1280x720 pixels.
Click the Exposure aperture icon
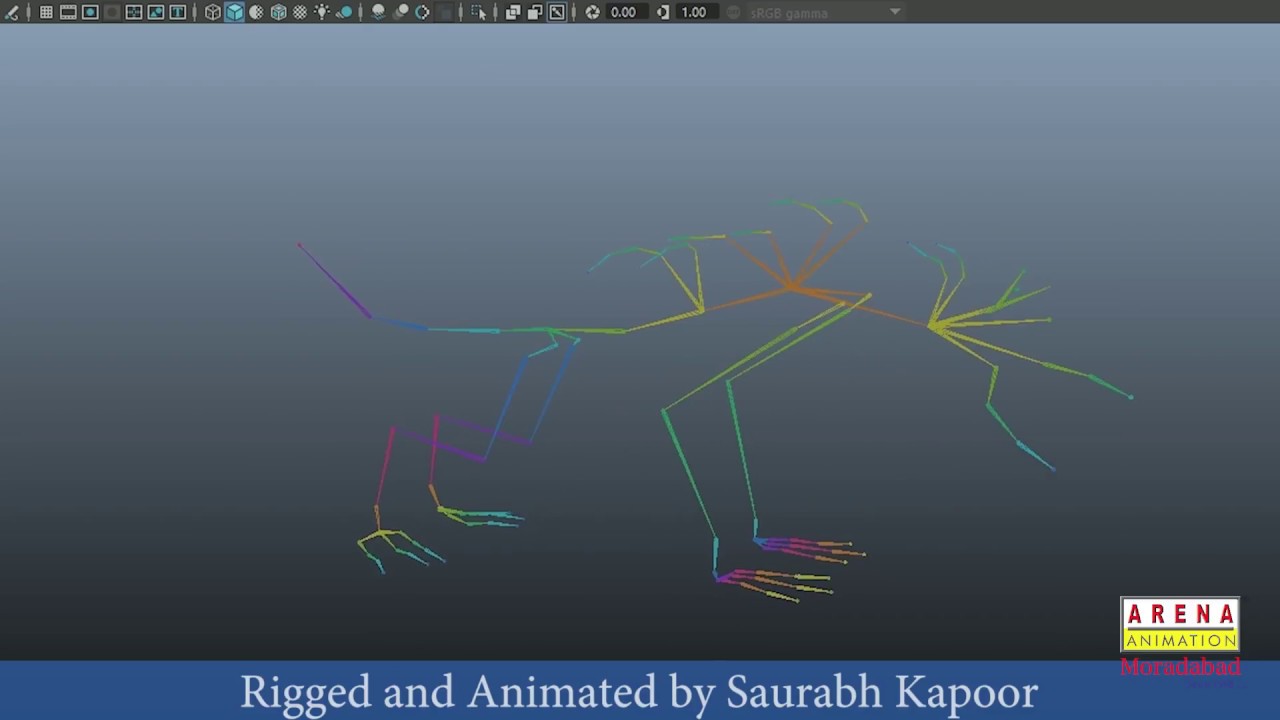point(593,12)
